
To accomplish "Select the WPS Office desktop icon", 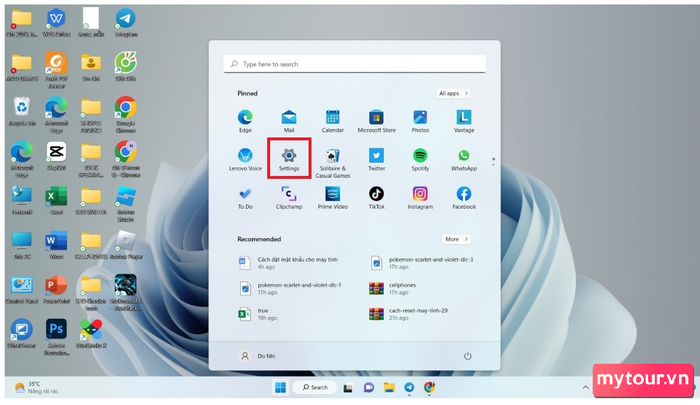I will 56,23.
